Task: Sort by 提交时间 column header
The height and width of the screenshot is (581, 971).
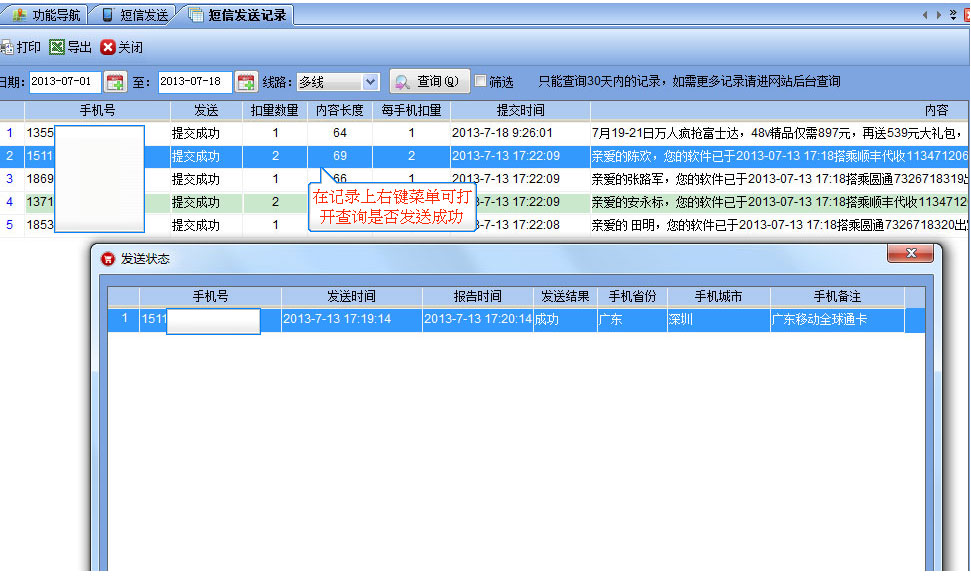Action: click(520, 110)
